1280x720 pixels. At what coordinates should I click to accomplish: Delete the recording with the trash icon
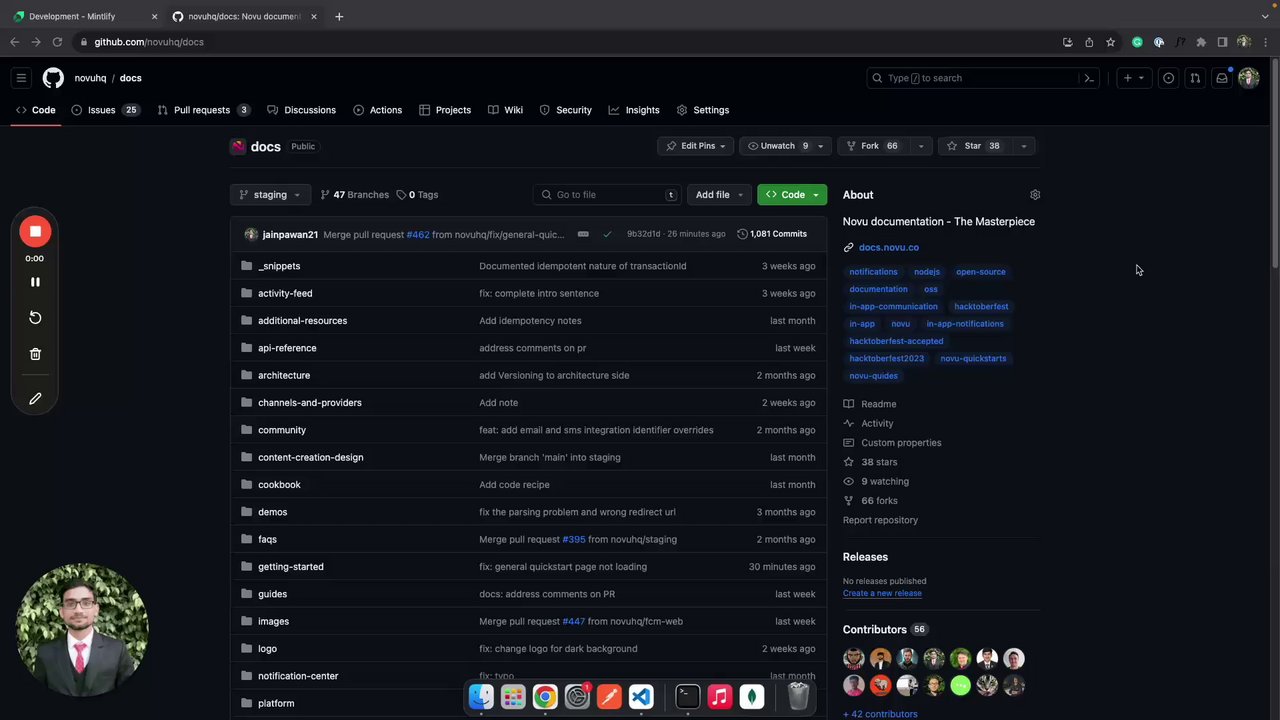click(35, 354)
